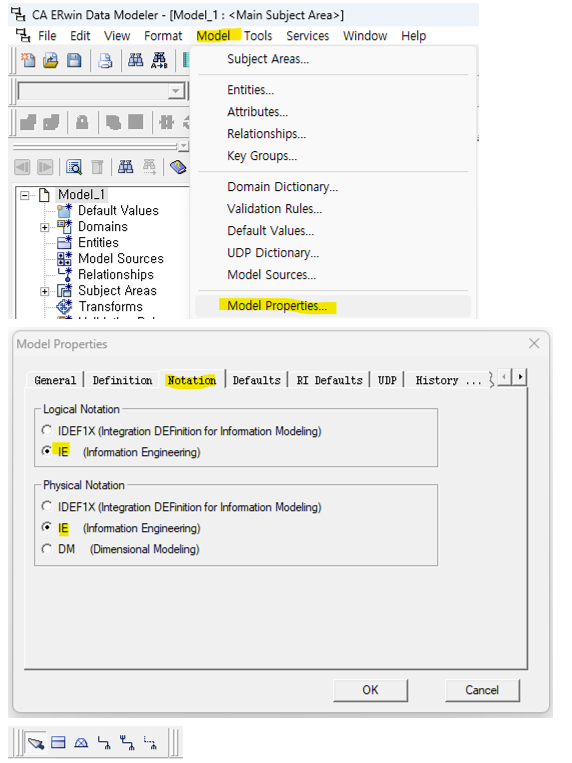
Task: Click Cancel in Model Properties dialog
Action: pyautogui.click(x=482, y=690)
